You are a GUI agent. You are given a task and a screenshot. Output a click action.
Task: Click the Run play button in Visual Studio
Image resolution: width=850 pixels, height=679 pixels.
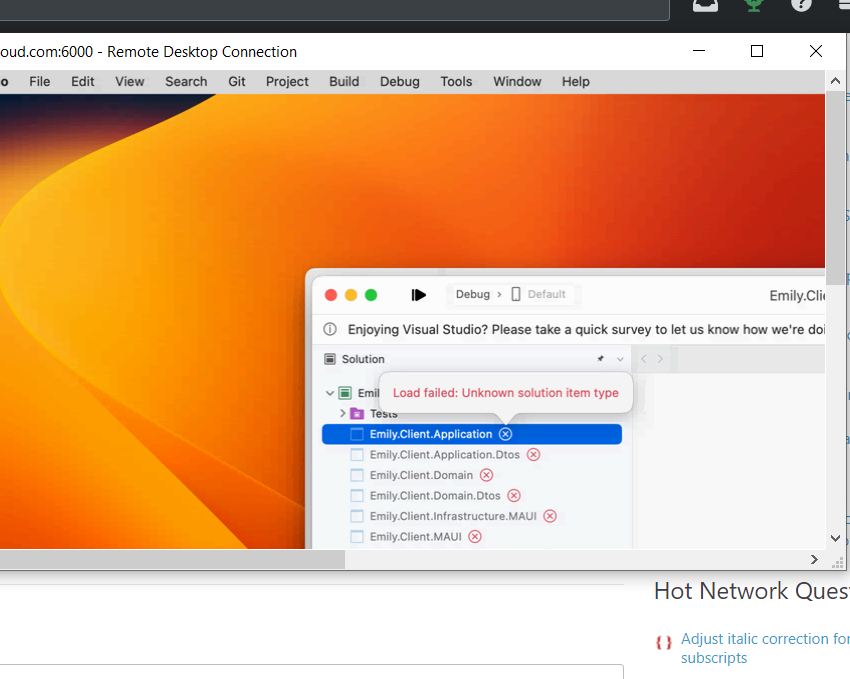point(419,294)
